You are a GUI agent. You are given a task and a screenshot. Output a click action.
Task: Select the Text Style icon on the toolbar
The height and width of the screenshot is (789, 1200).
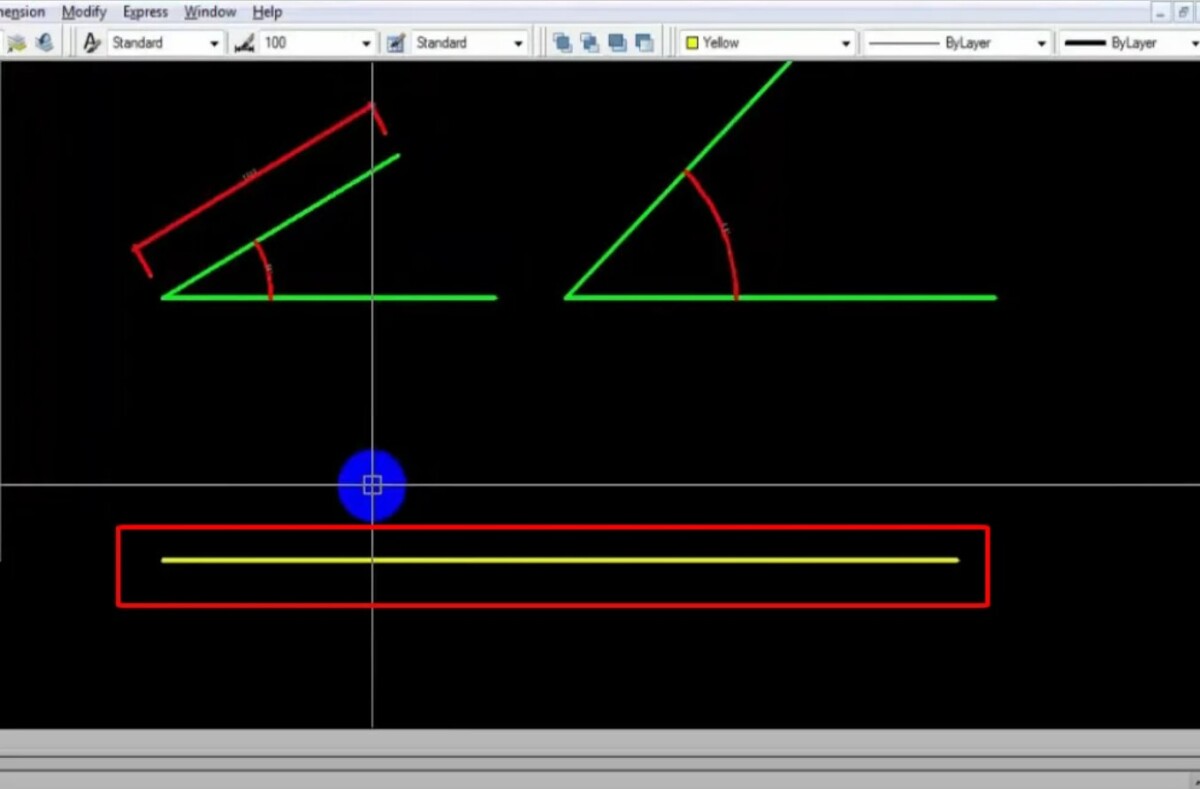pyautogui.click(x=89, y=43)
